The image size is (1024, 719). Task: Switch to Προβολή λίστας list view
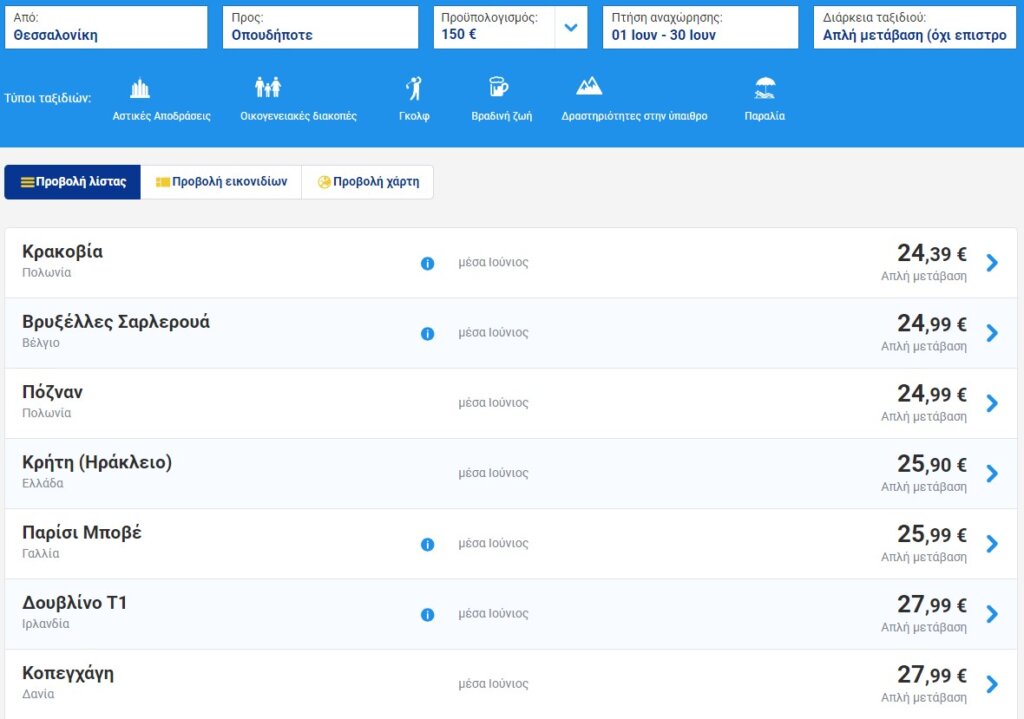pyautogui.click(x=73, y=182)
